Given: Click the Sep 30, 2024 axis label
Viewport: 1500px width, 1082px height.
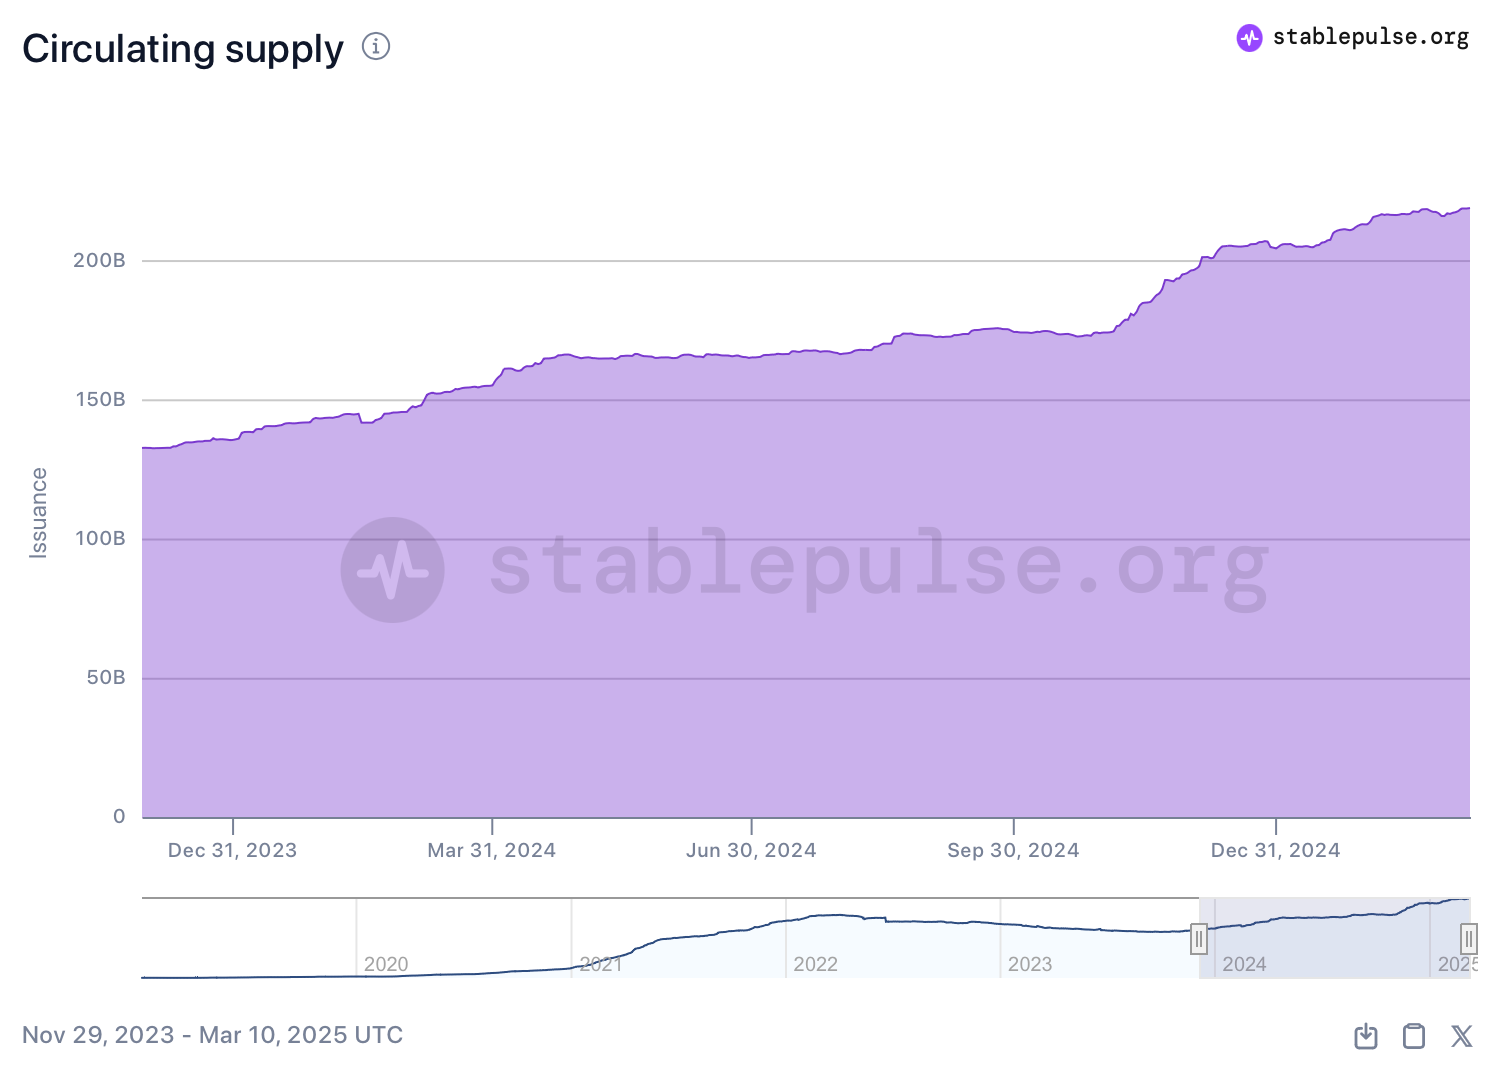Looking at the screenshot, I should point(1013,850).
